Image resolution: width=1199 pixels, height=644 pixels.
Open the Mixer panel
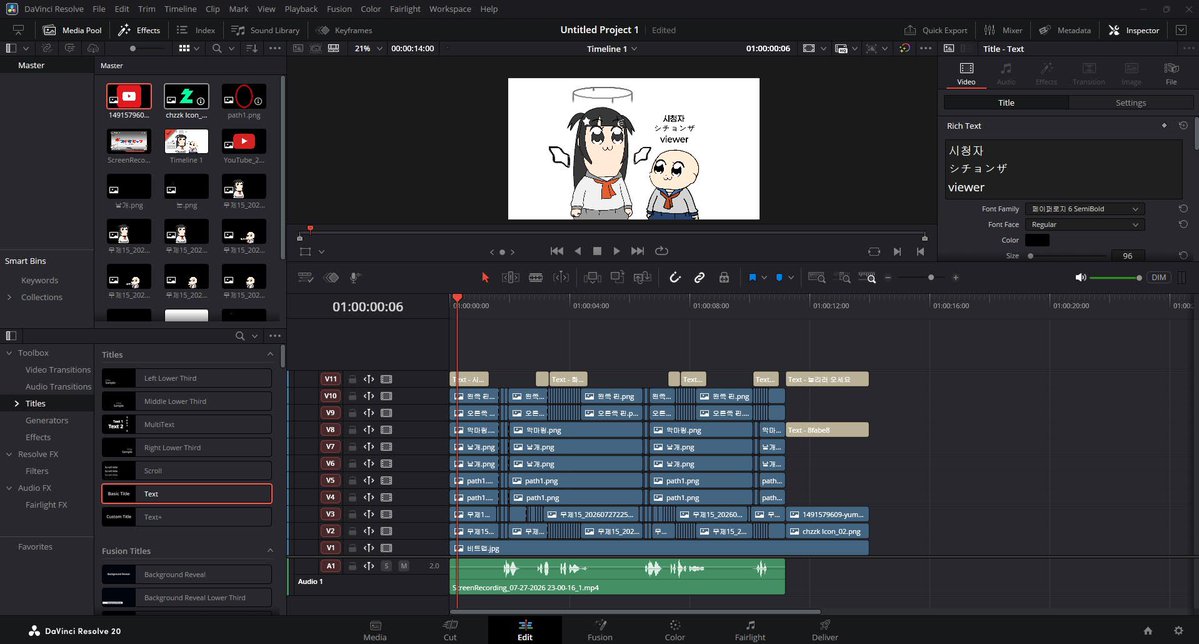coord(1003,30)
